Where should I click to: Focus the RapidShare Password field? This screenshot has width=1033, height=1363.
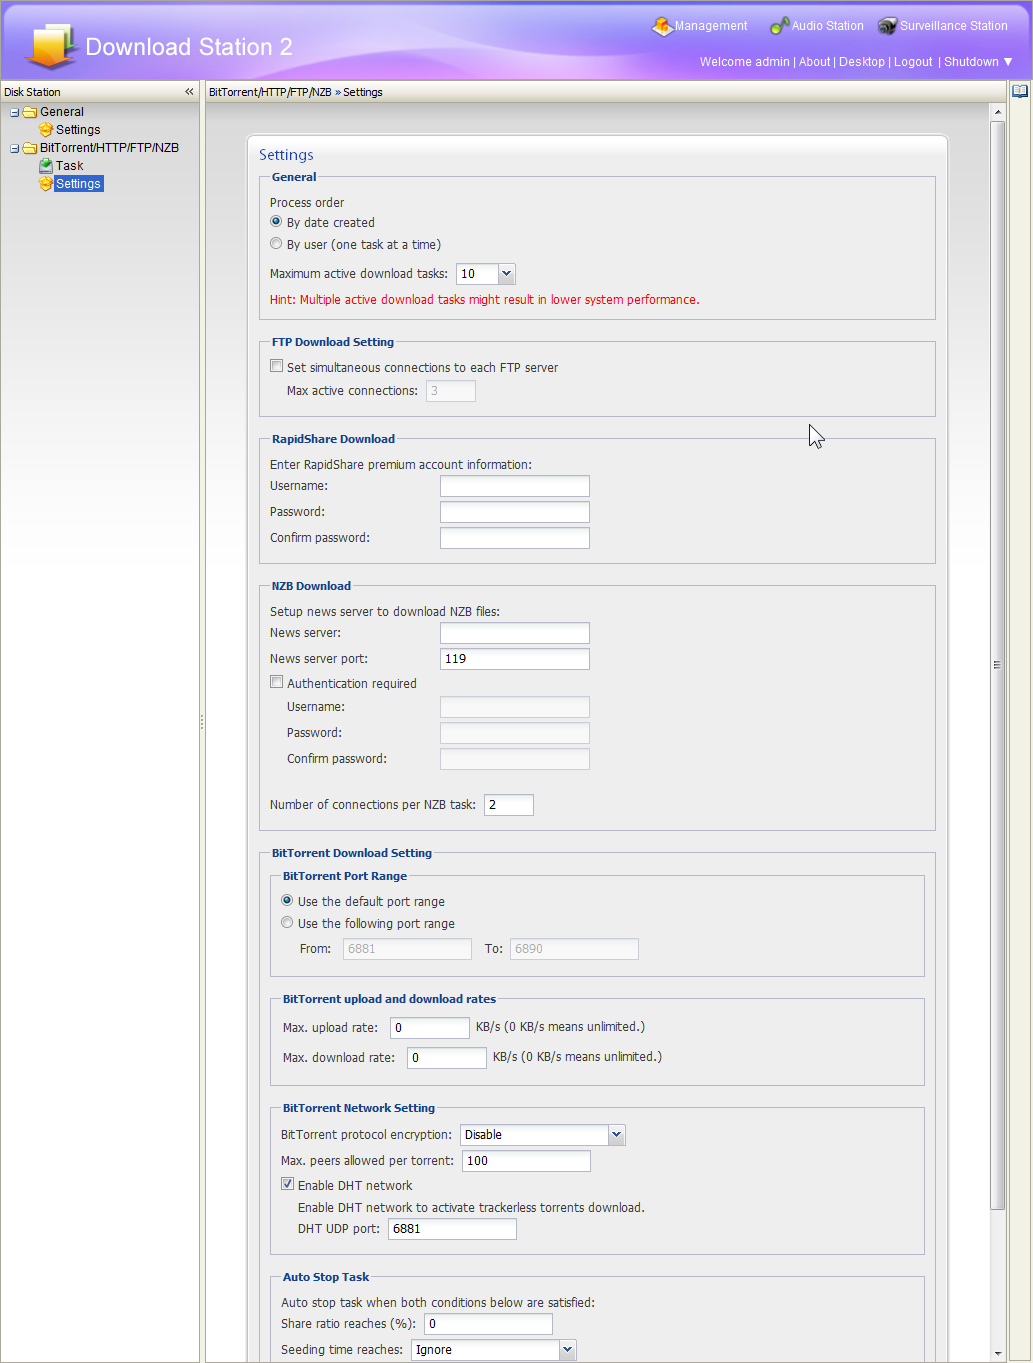point(515,512)
